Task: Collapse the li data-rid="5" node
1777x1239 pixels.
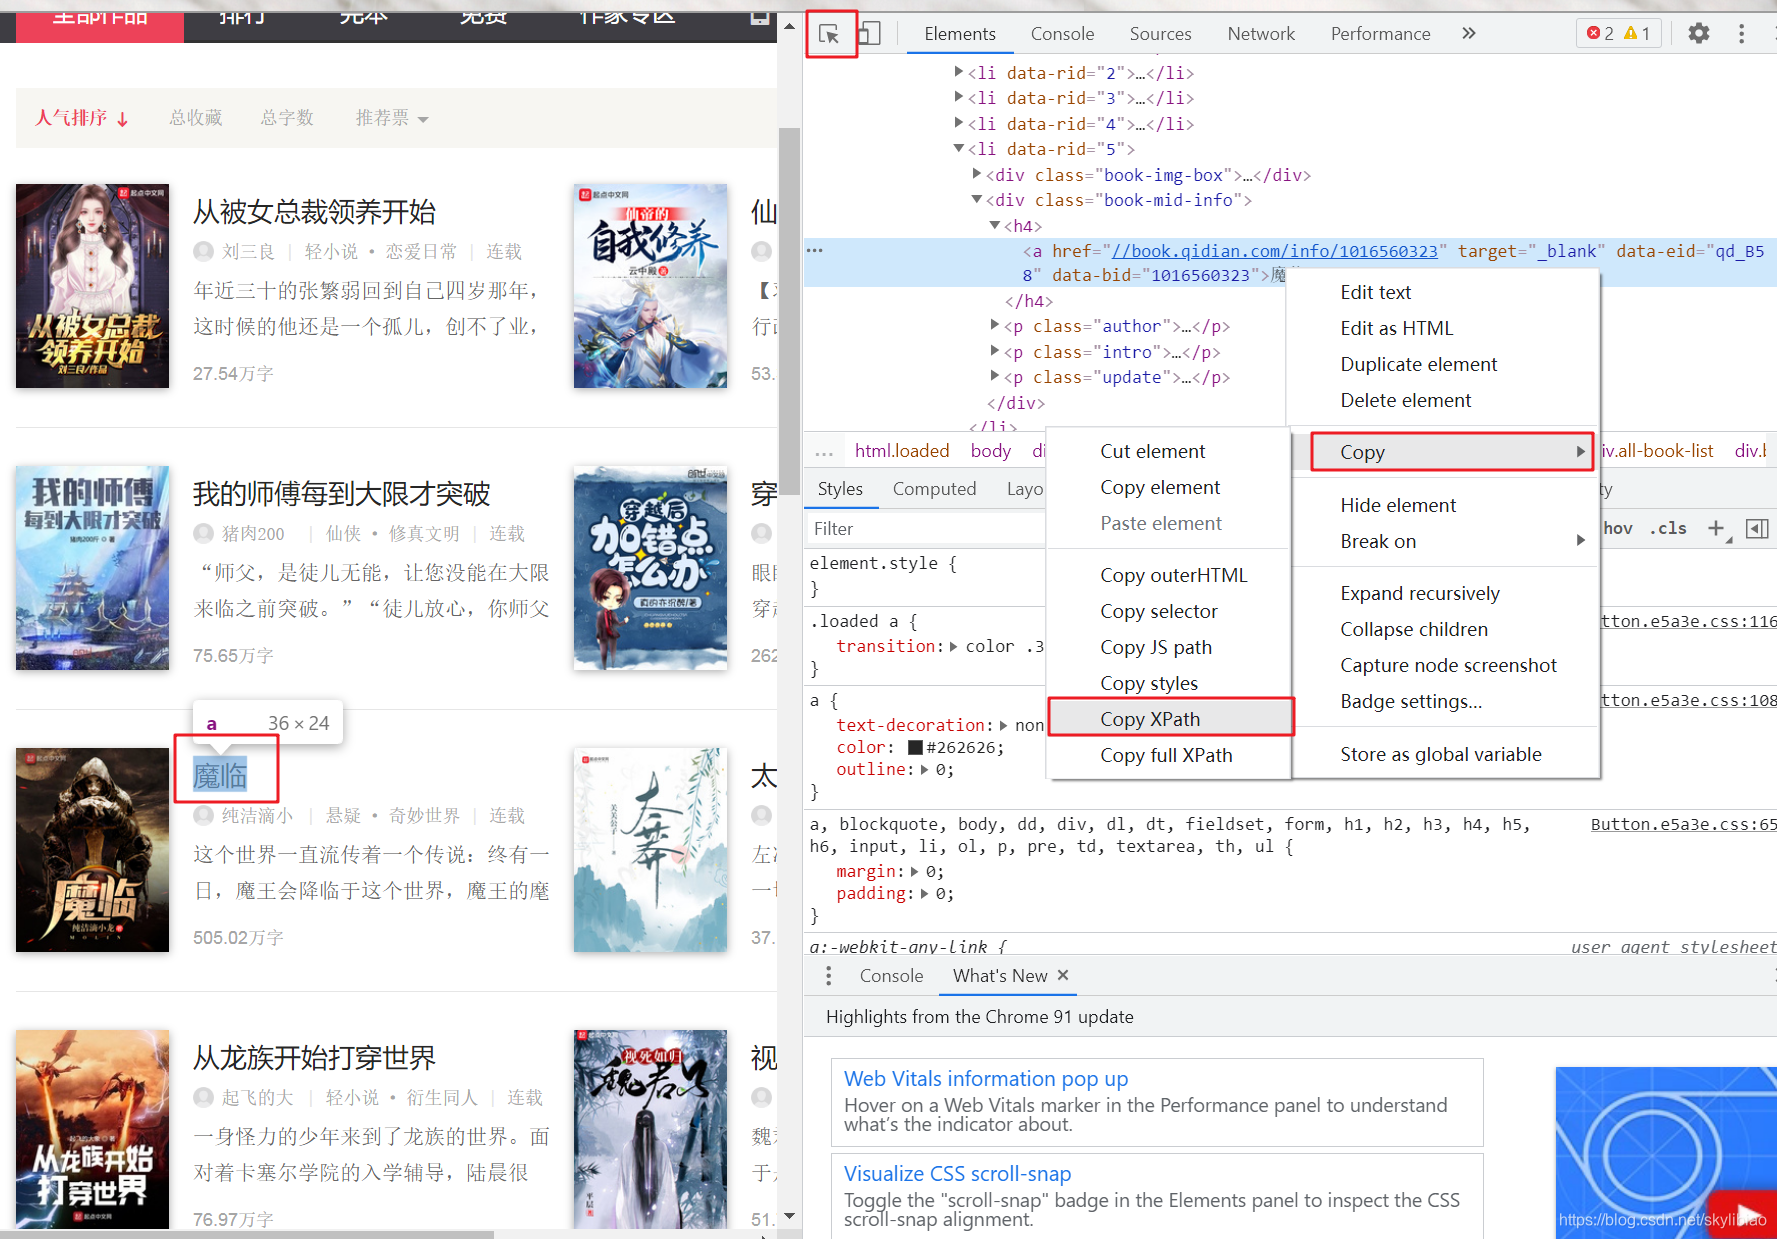Action: click(959, 148)
